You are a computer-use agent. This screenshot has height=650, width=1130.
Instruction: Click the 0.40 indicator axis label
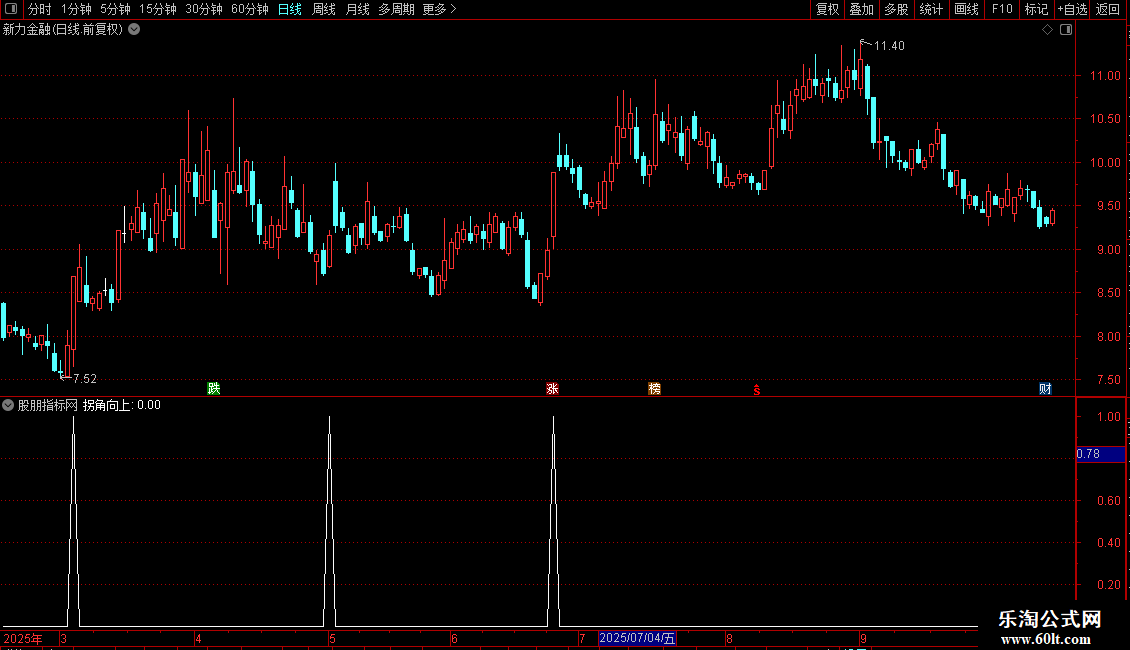[x=1109, y=543]
